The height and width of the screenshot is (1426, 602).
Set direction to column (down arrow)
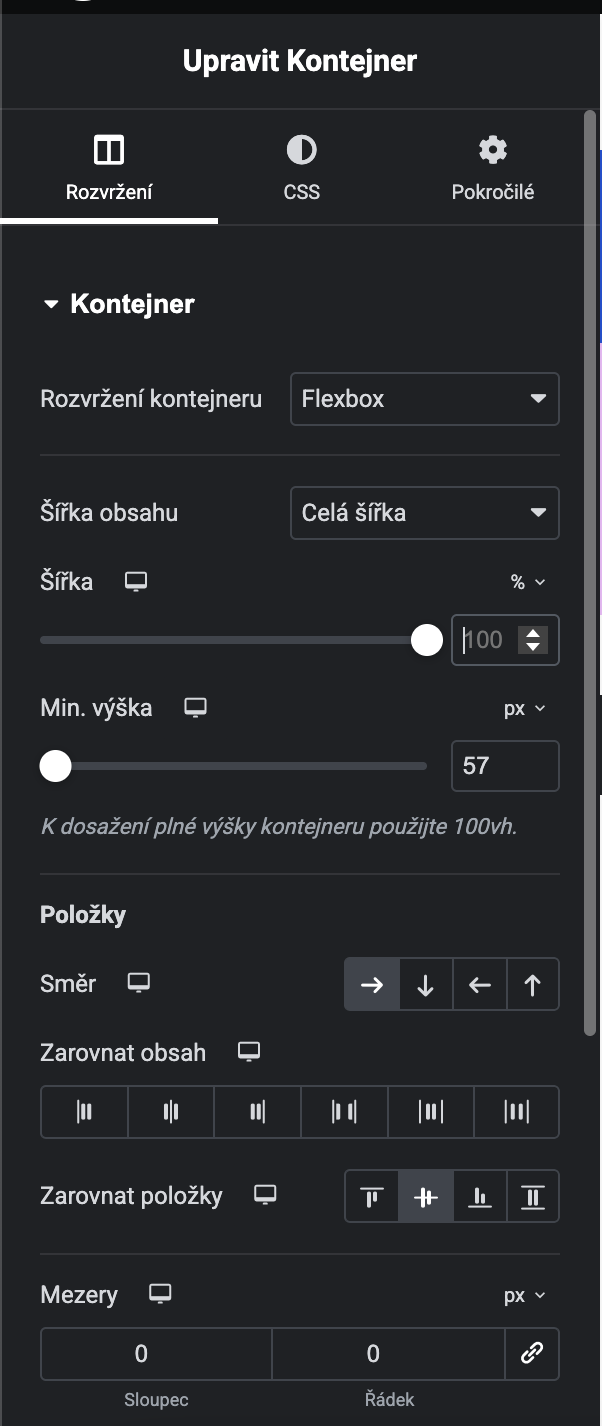426,985
